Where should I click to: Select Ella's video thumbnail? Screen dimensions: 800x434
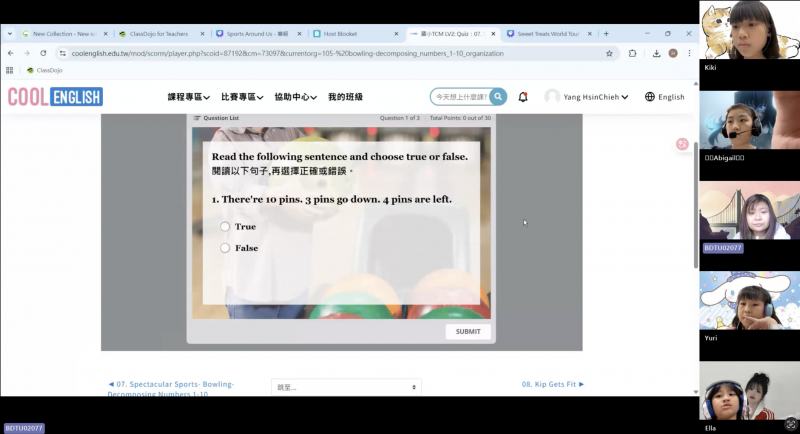[x=749, y=391]
